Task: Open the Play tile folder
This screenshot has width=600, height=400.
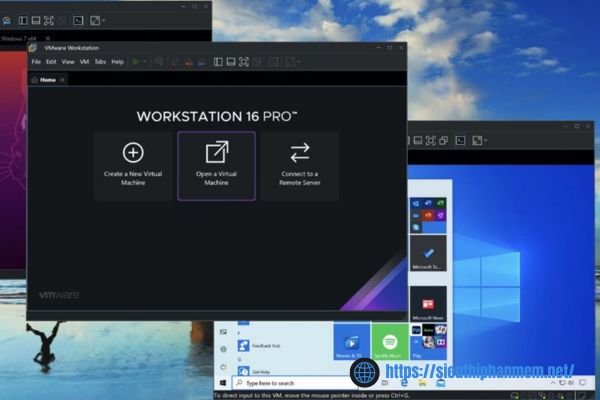Action: tap(428, 342)
